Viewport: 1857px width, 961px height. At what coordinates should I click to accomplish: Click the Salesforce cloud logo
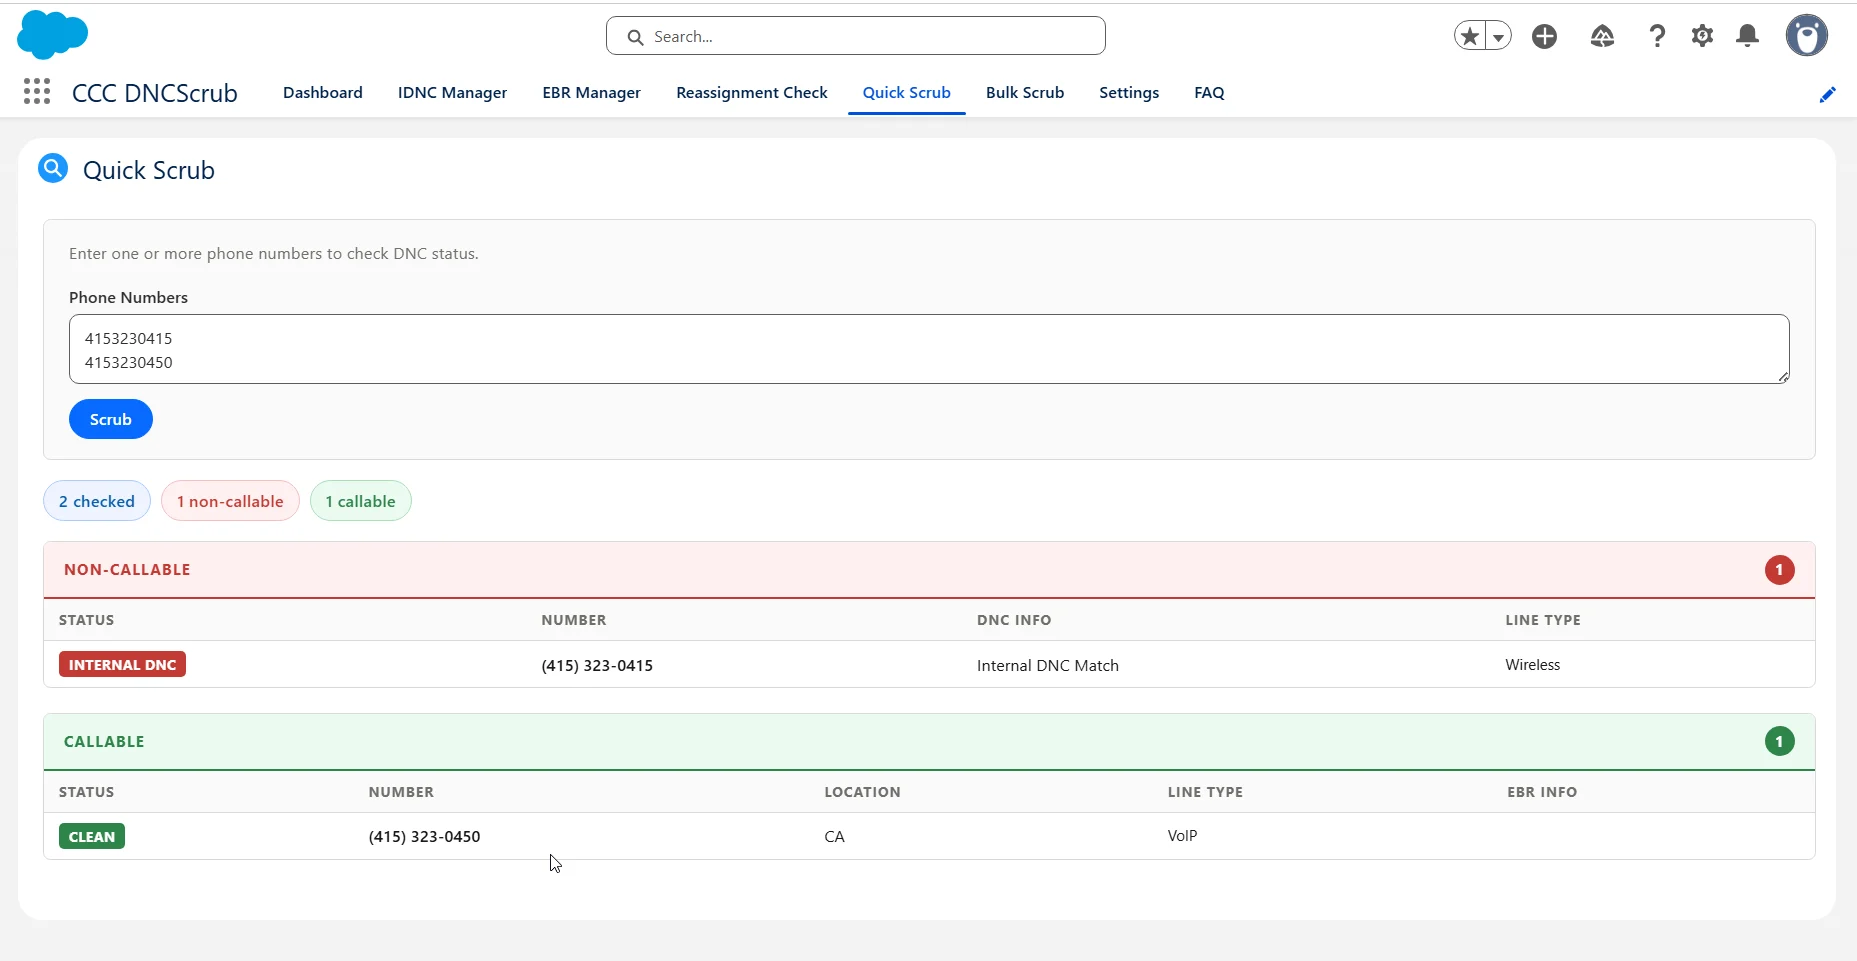(53, 35)
